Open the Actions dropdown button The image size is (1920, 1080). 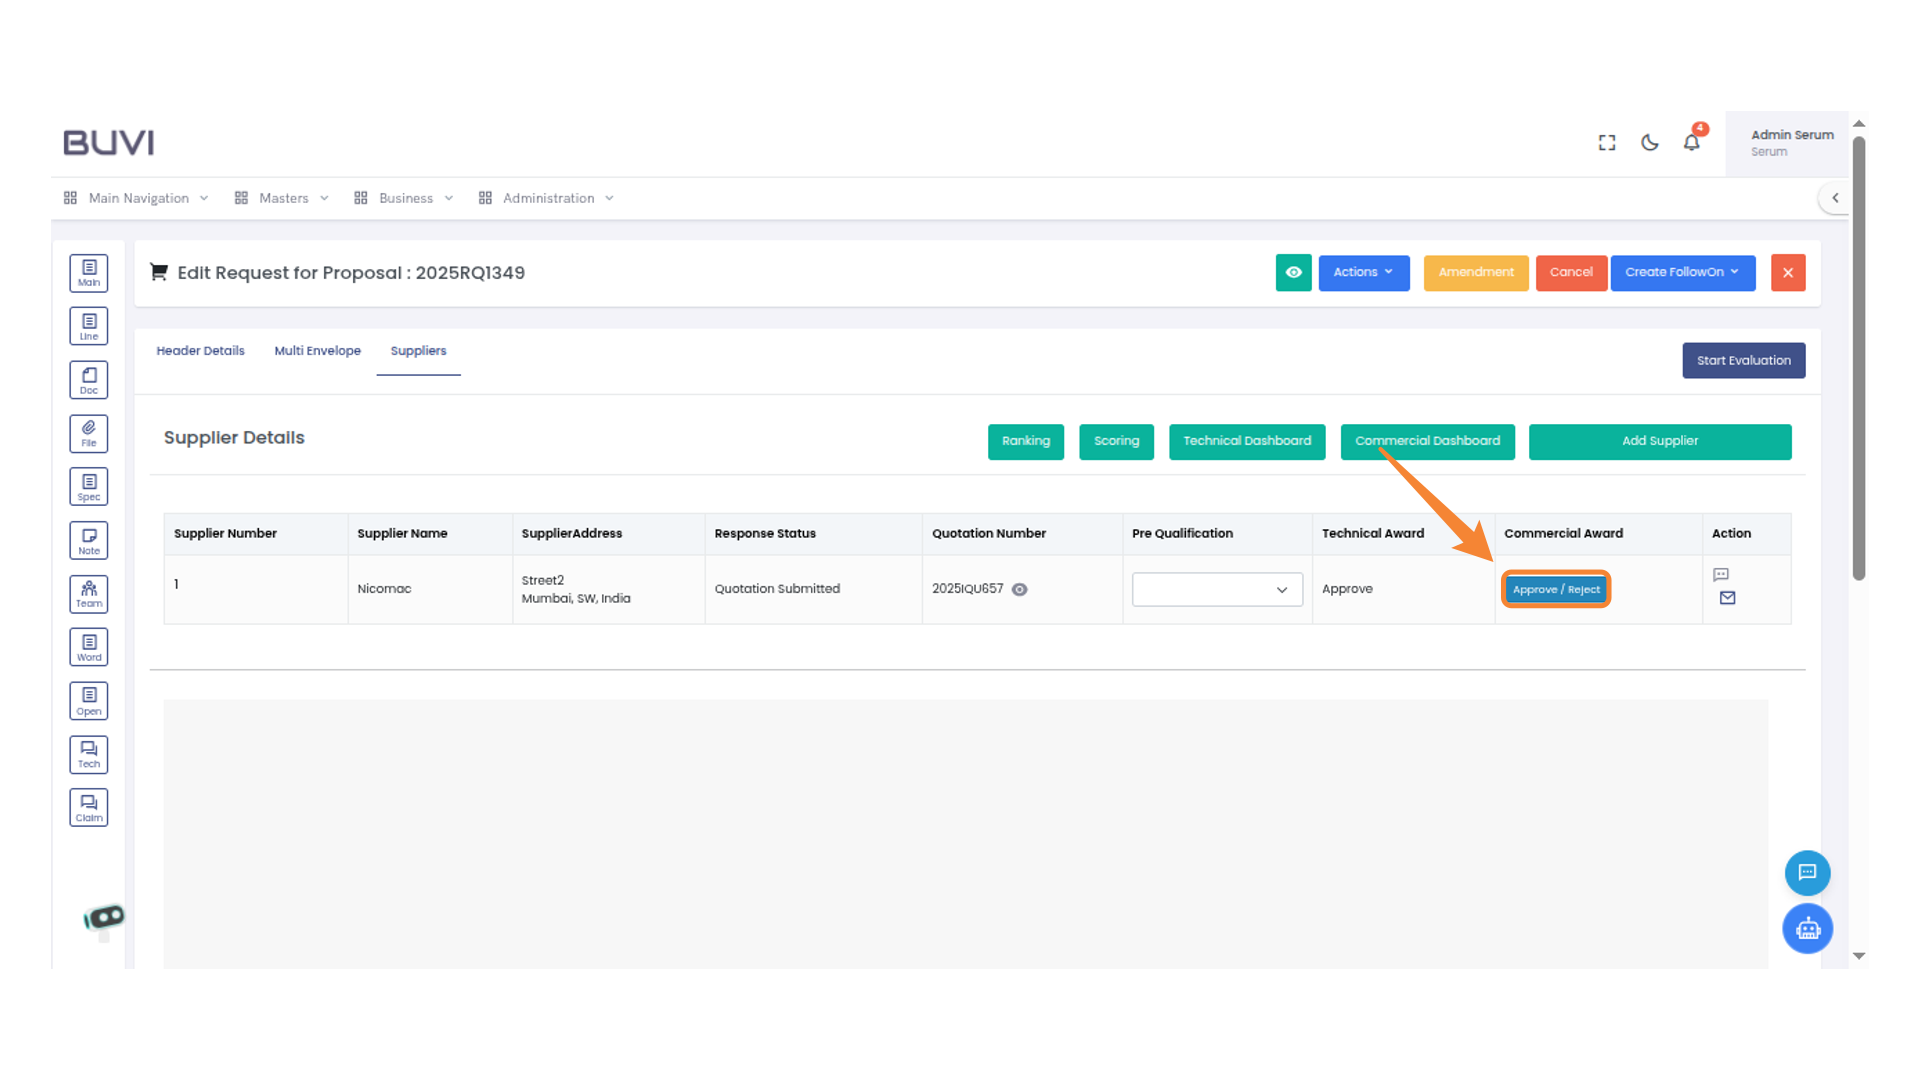click(x=1363, y=272)
